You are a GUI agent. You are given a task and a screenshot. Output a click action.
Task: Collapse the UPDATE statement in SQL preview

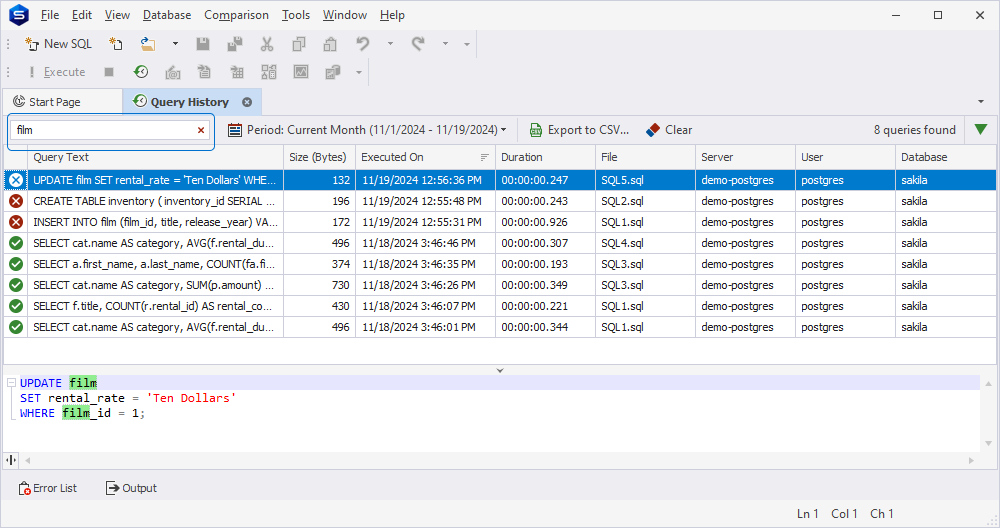[x=11, y=383]
